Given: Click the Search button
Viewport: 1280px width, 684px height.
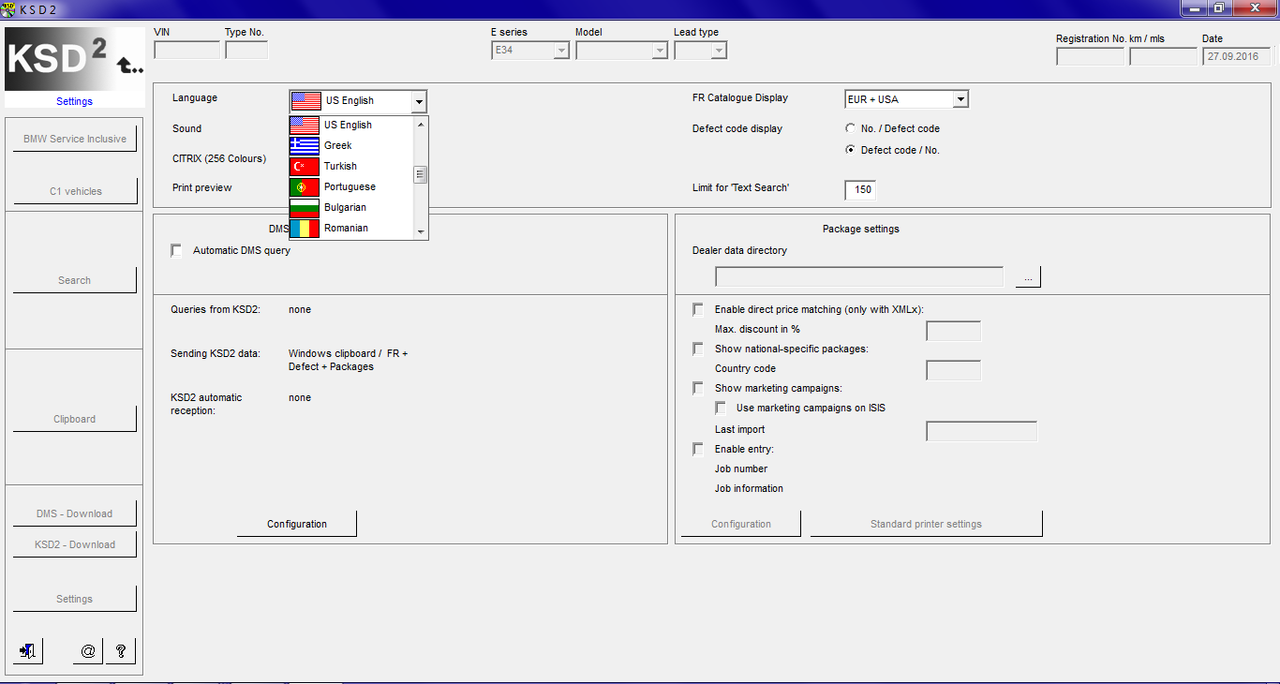Looking at the screenshot, I should coord(75,280).
